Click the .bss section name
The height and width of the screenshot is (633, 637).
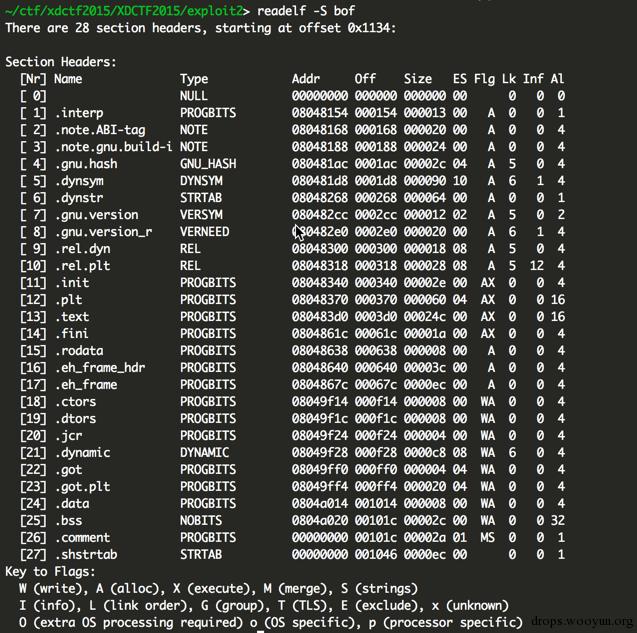69,520
